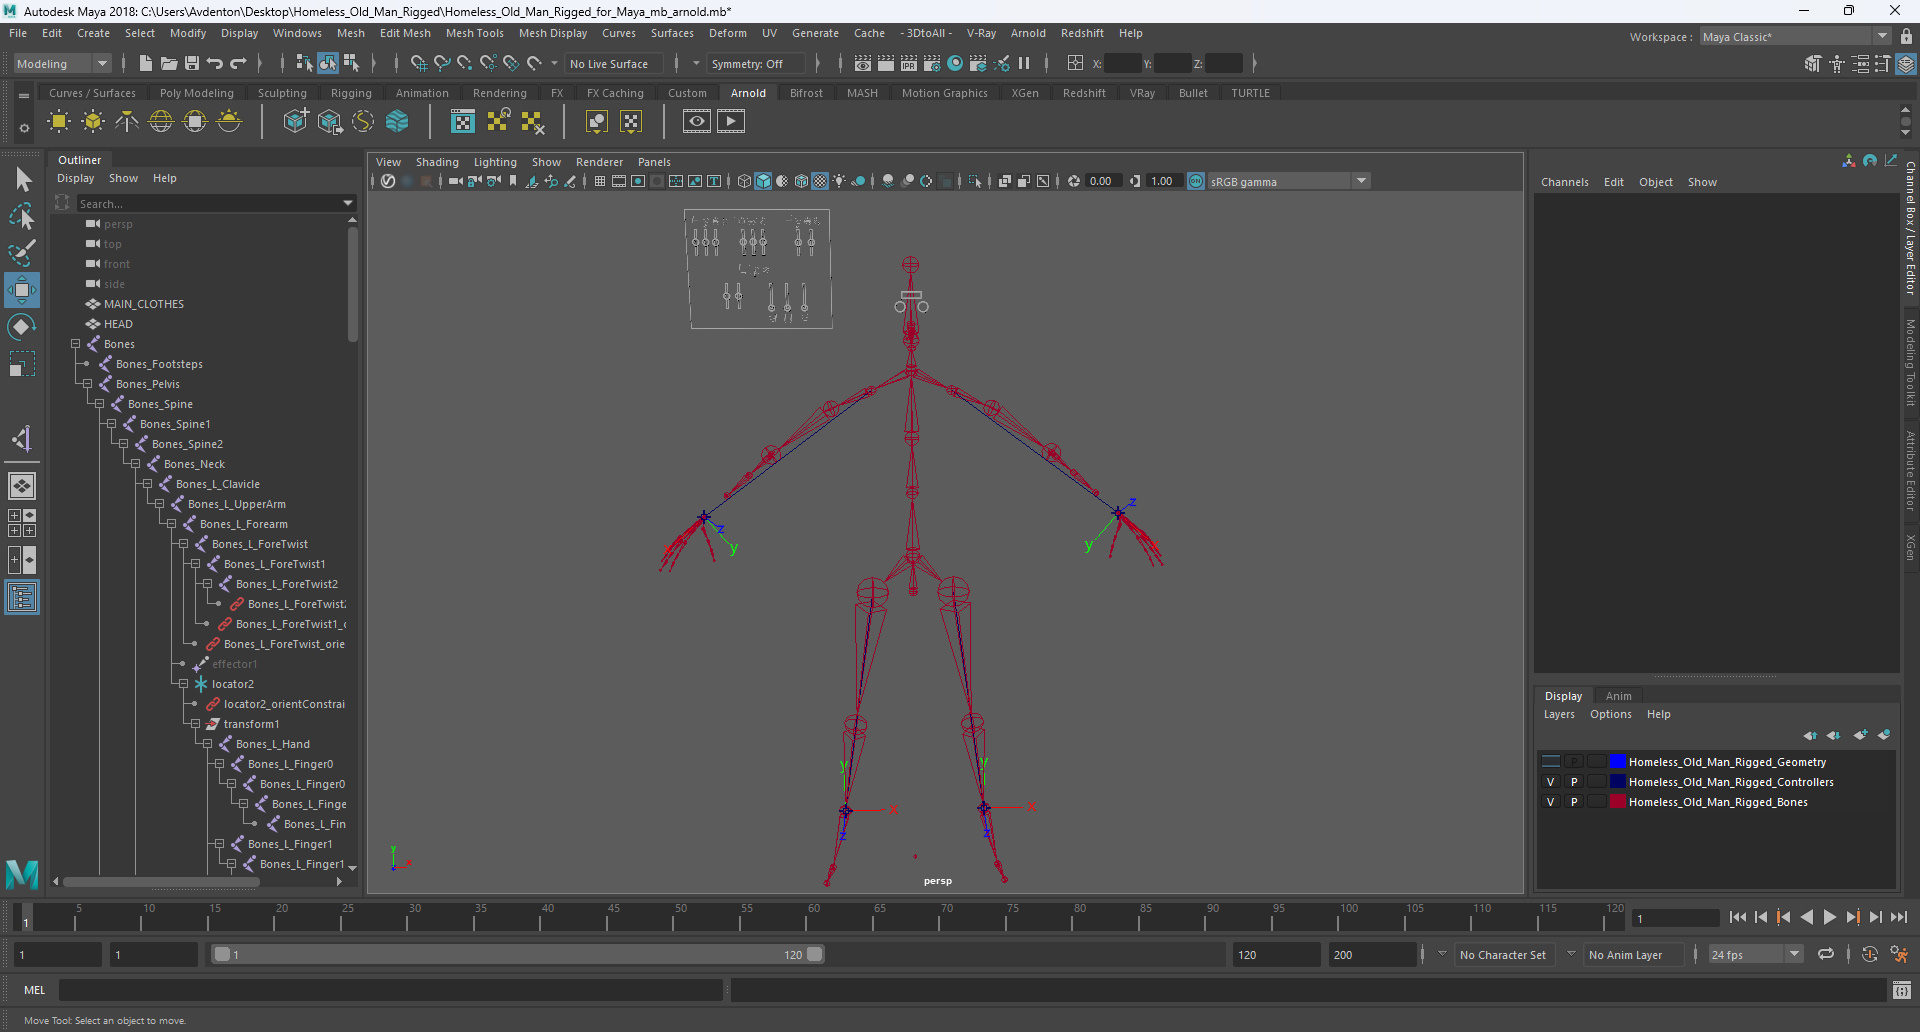Click the Geometry layer blue color swatch
Viewport: 1920px width, 1032px height.
click(x=1617, y=762)
